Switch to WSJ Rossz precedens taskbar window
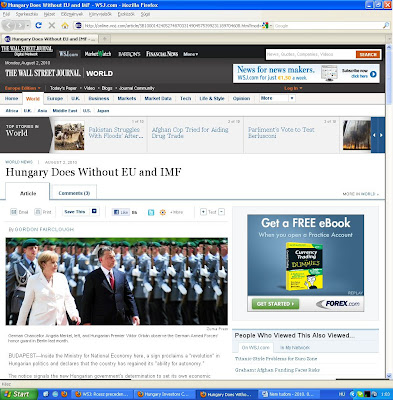The image size is (393, 400). [103, 394]
